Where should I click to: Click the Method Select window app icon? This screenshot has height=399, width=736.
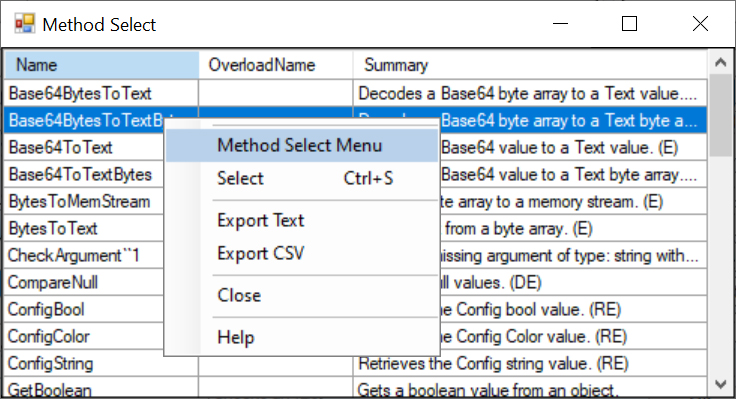[24, 24]
